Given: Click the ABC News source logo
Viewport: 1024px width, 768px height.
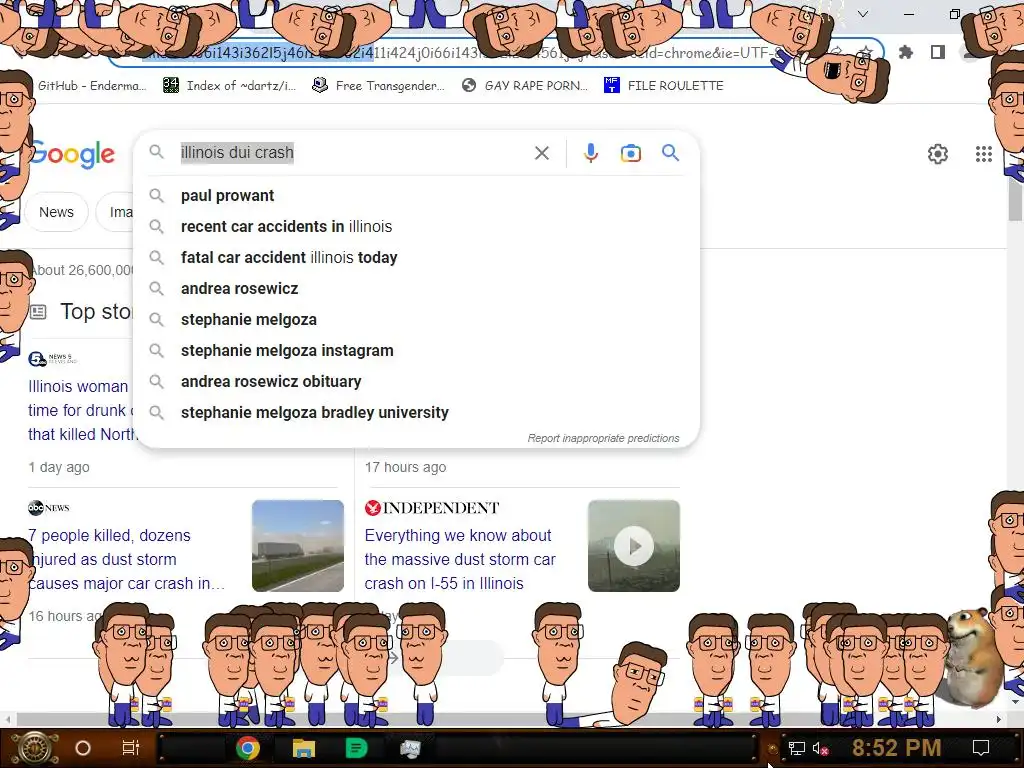Looking at the screenshot, I should 48,507.
